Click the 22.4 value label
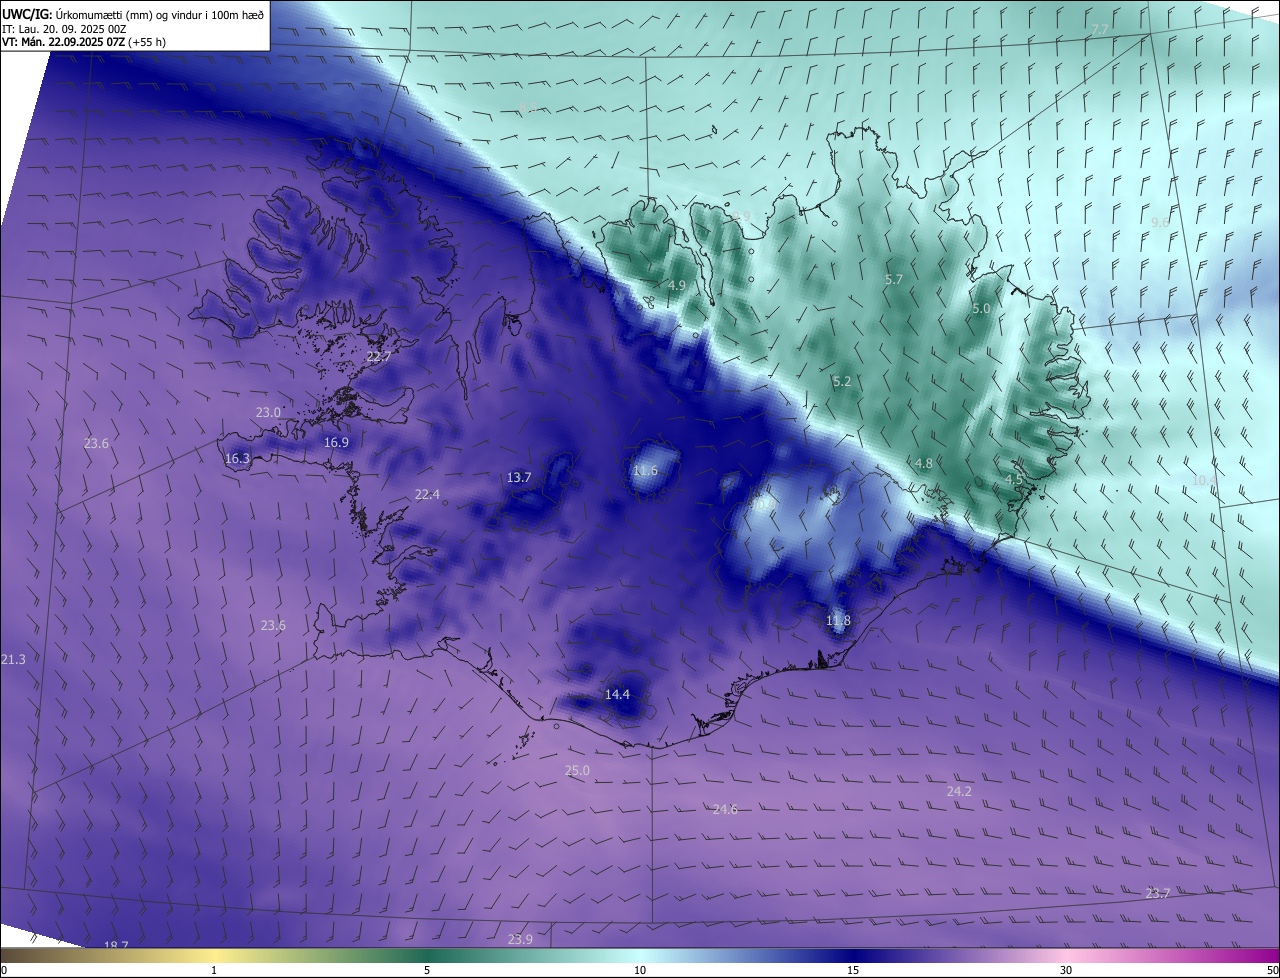The image size is (1280, 978). click(x=427, y=495)
